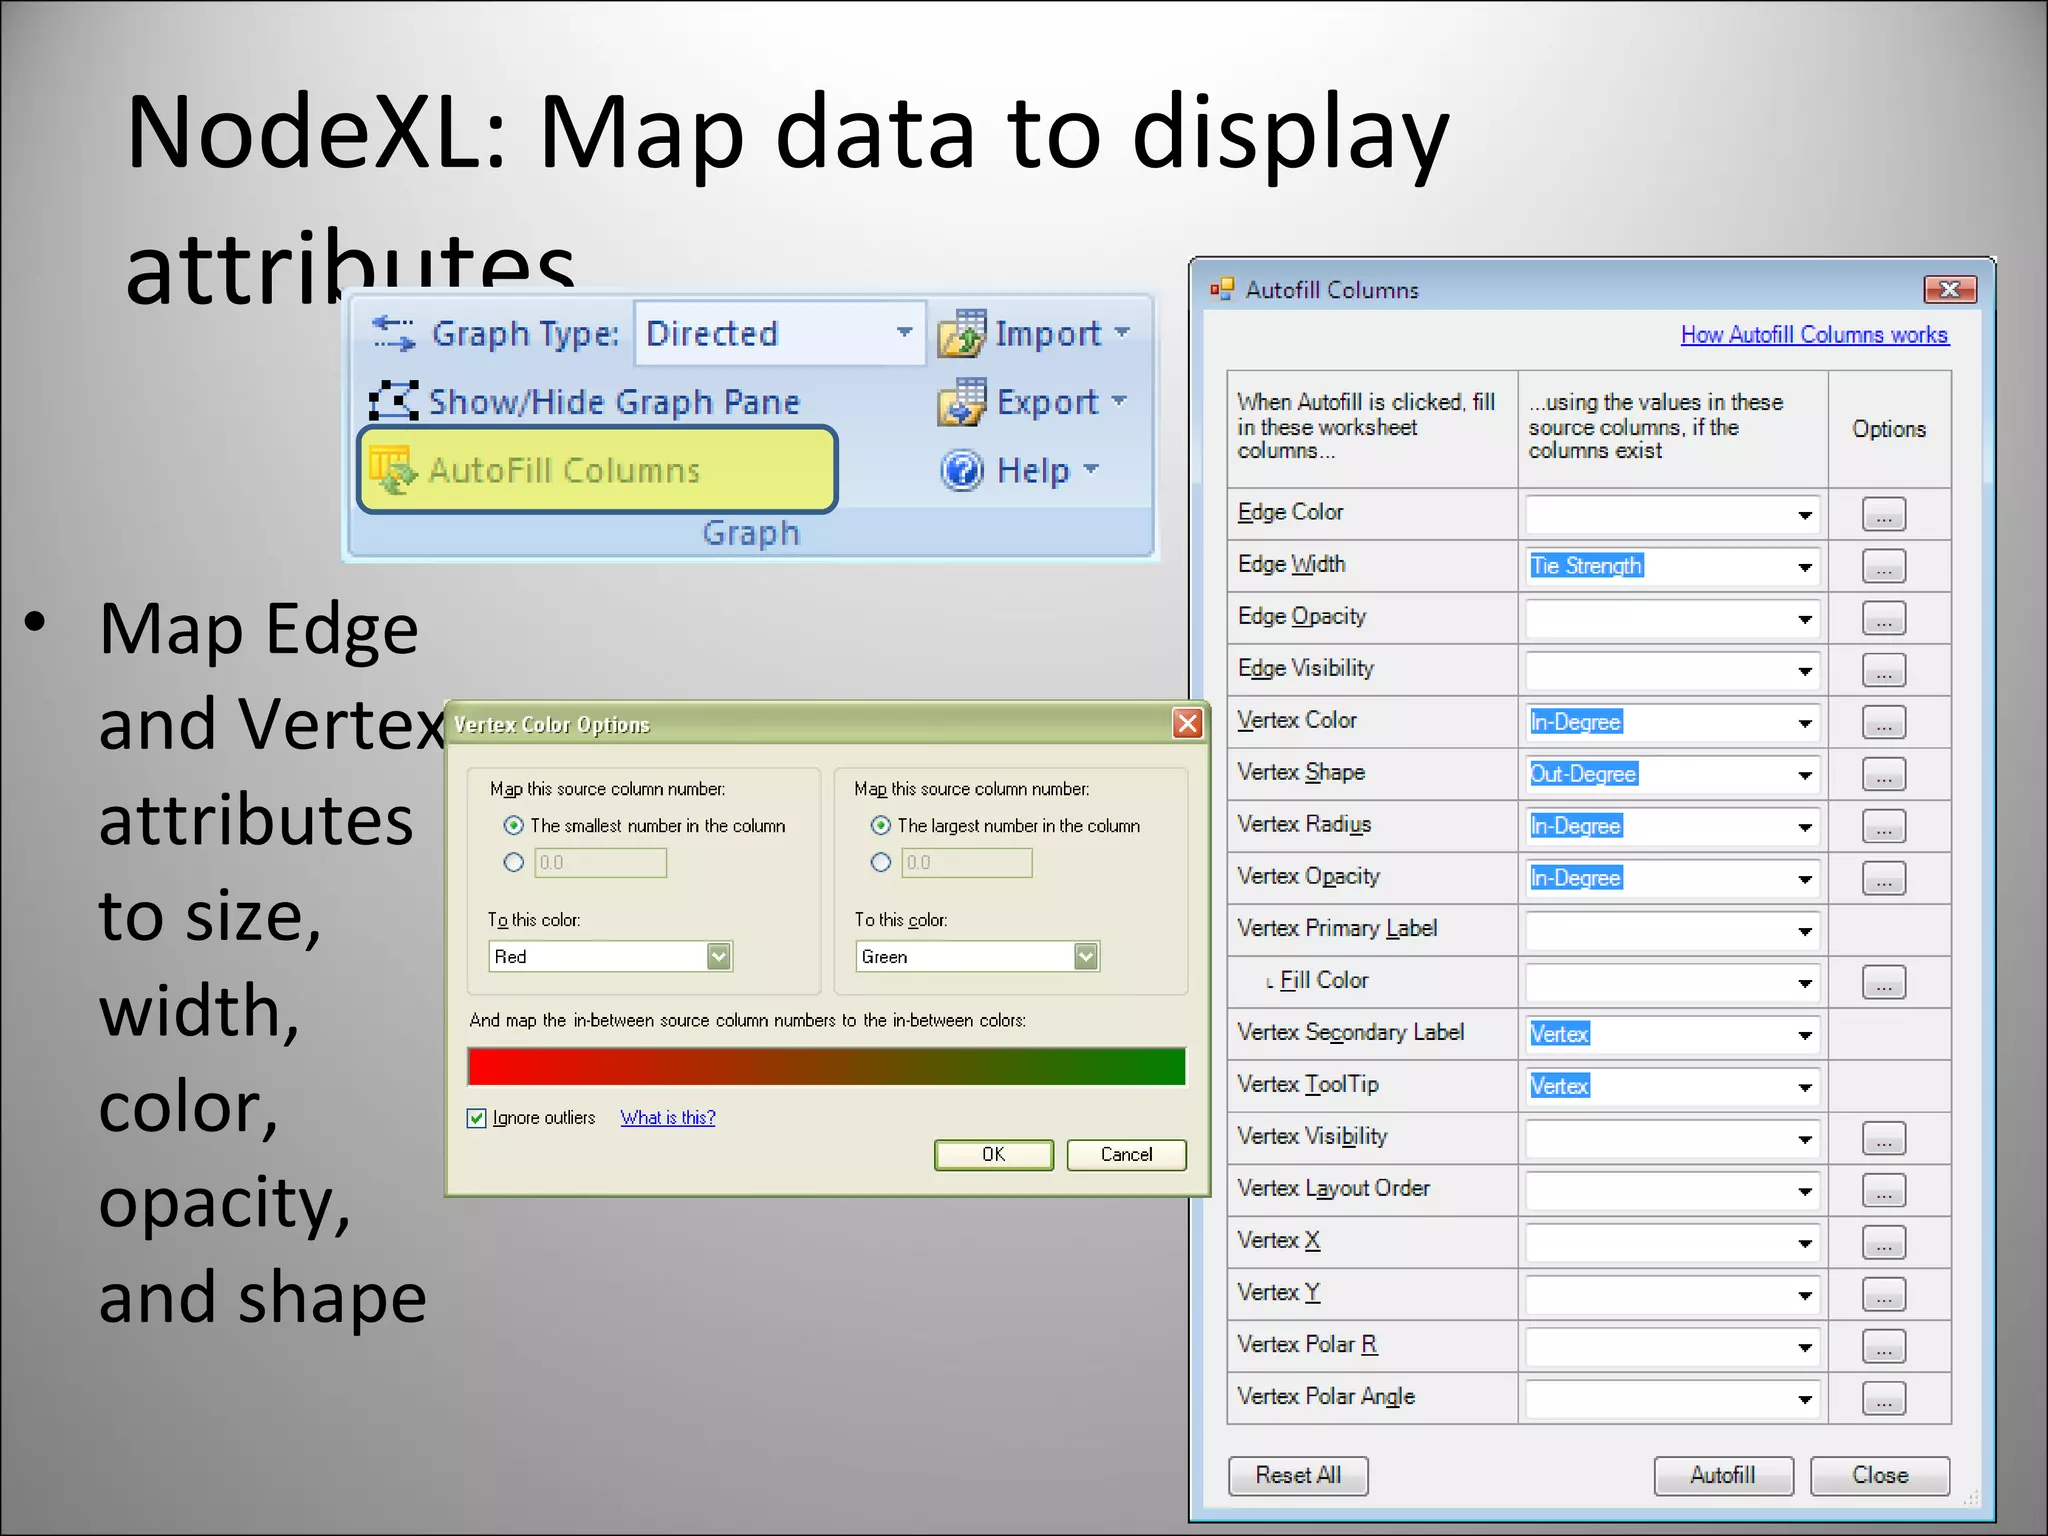Open the Fill Color options button
Viewport: 2048px width, 1536px height.
click(x=1883, y=982)
